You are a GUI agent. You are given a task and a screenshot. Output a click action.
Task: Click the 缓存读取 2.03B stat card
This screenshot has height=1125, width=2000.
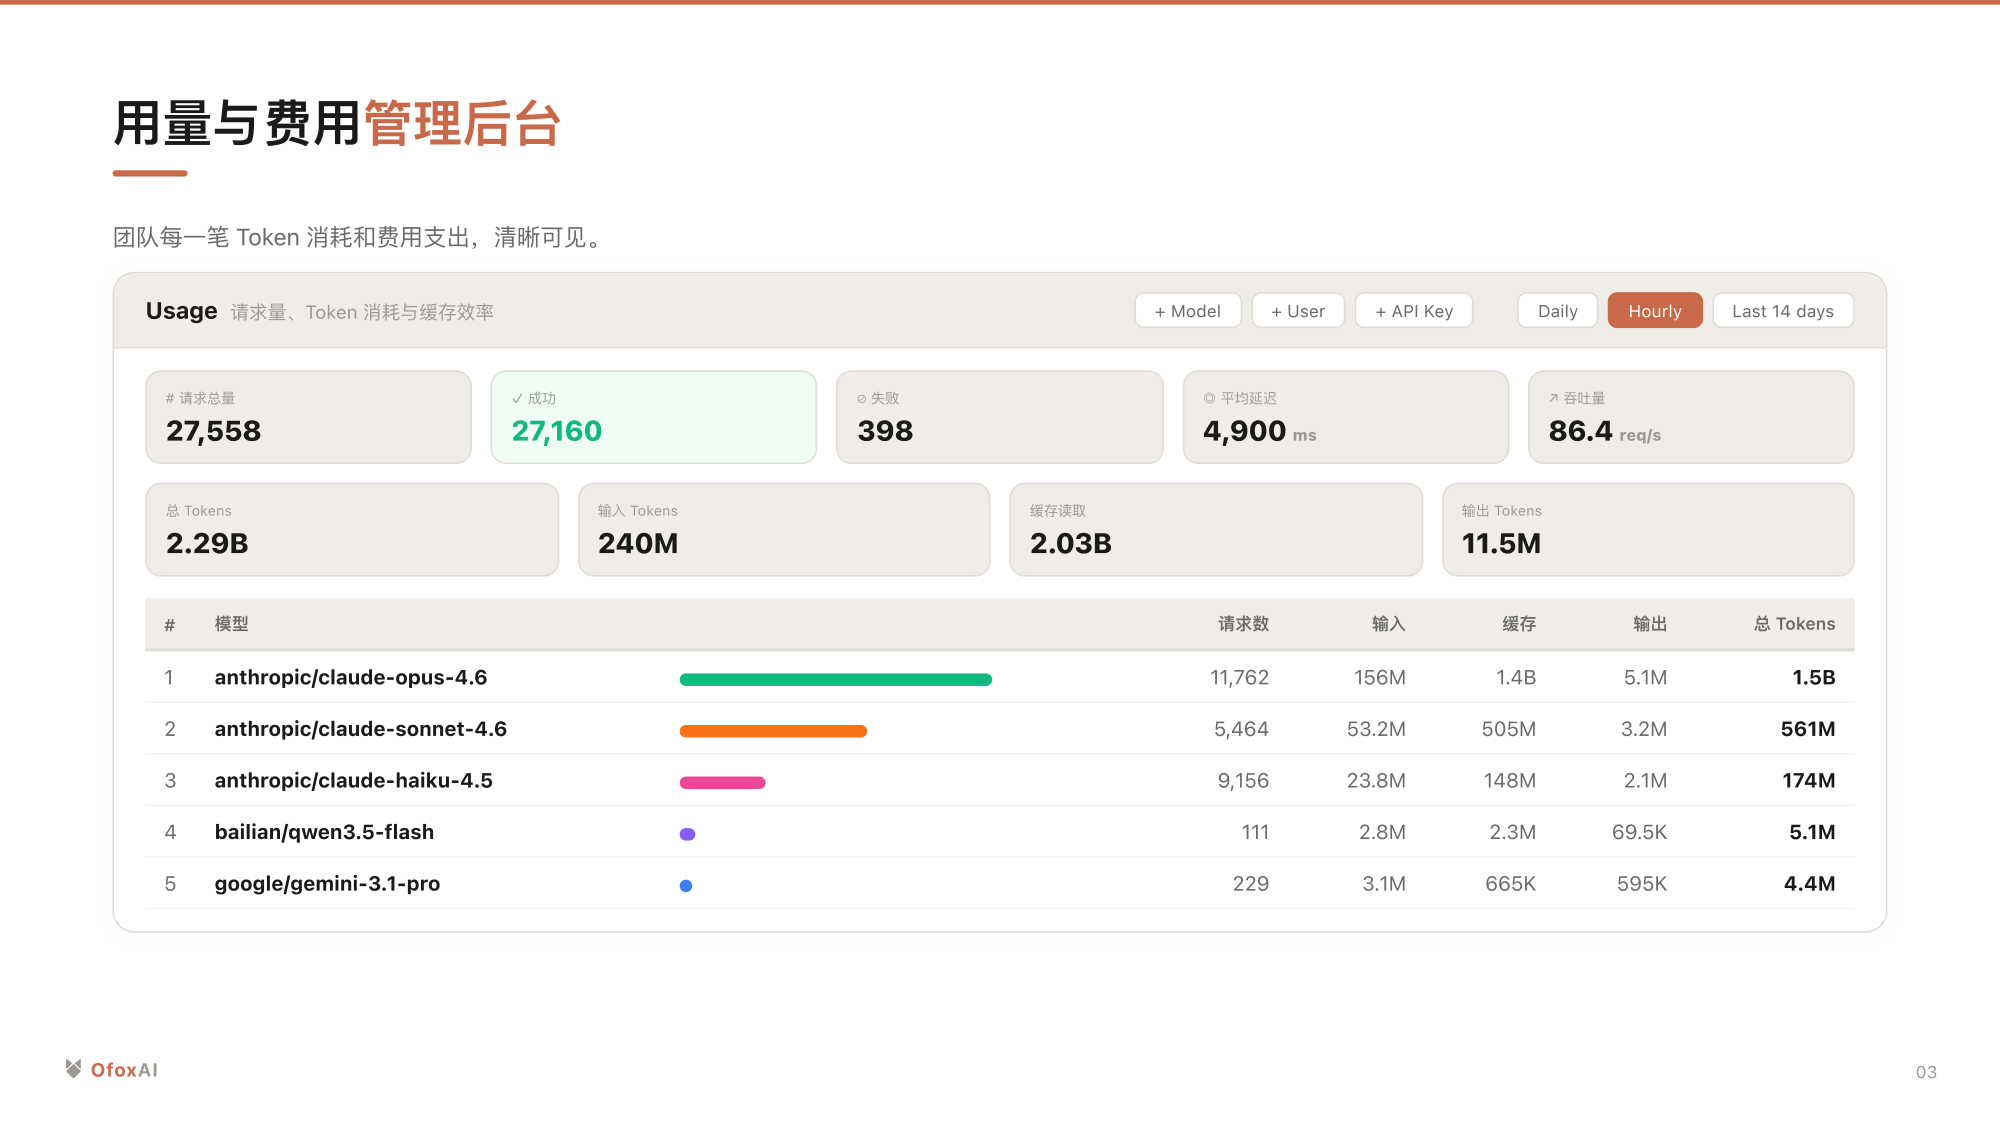[x=1215, y=530]
